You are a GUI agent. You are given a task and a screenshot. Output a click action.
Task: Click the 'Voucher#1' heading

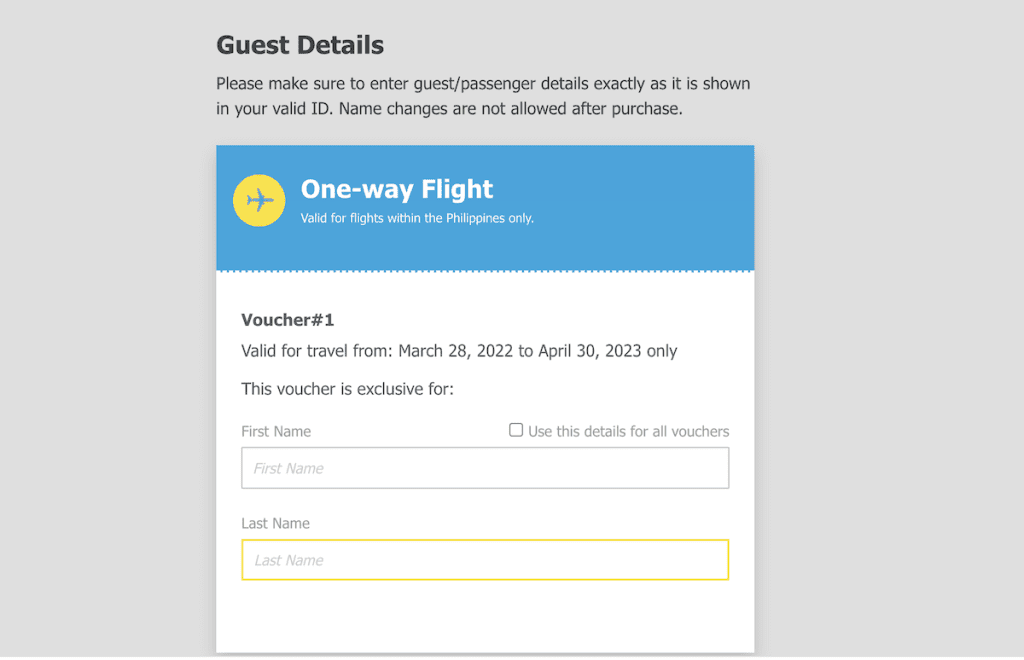[287, 320]
